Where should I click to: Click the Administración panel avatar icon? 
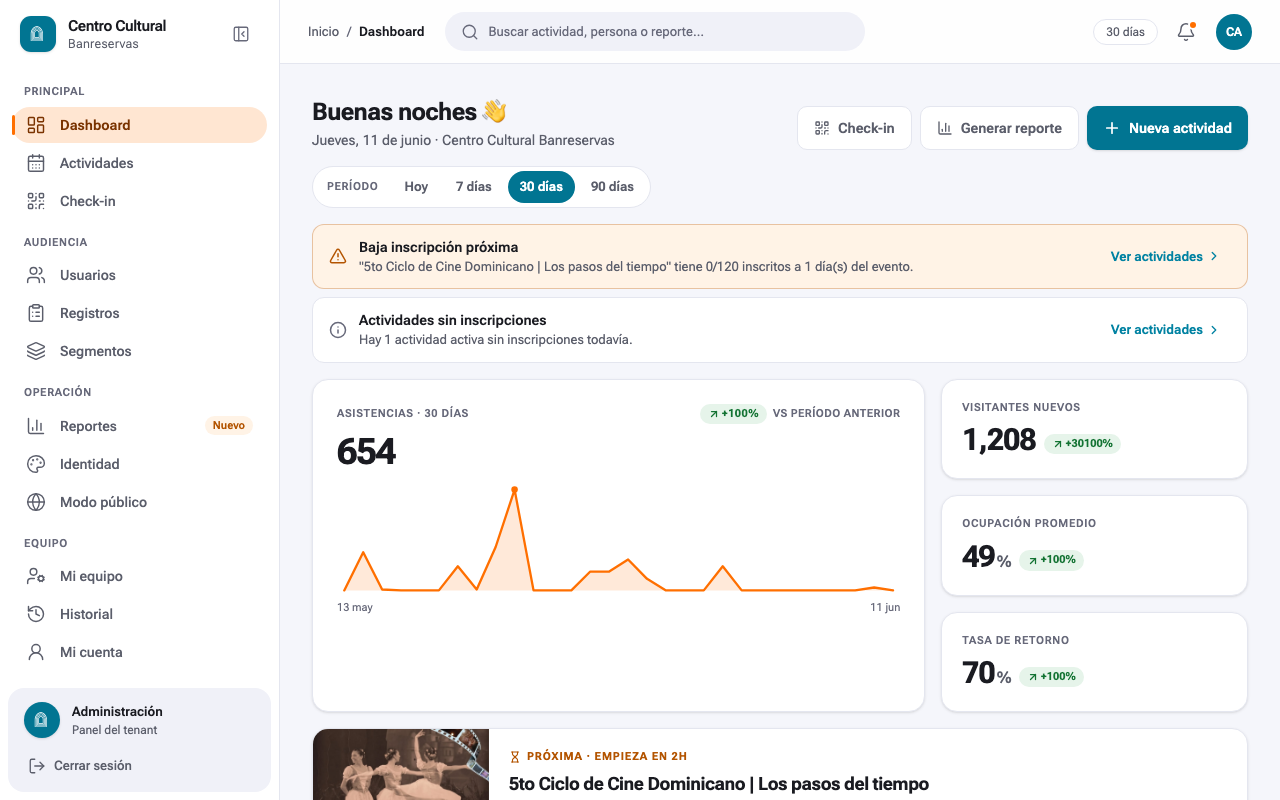[x=42, y=720]
